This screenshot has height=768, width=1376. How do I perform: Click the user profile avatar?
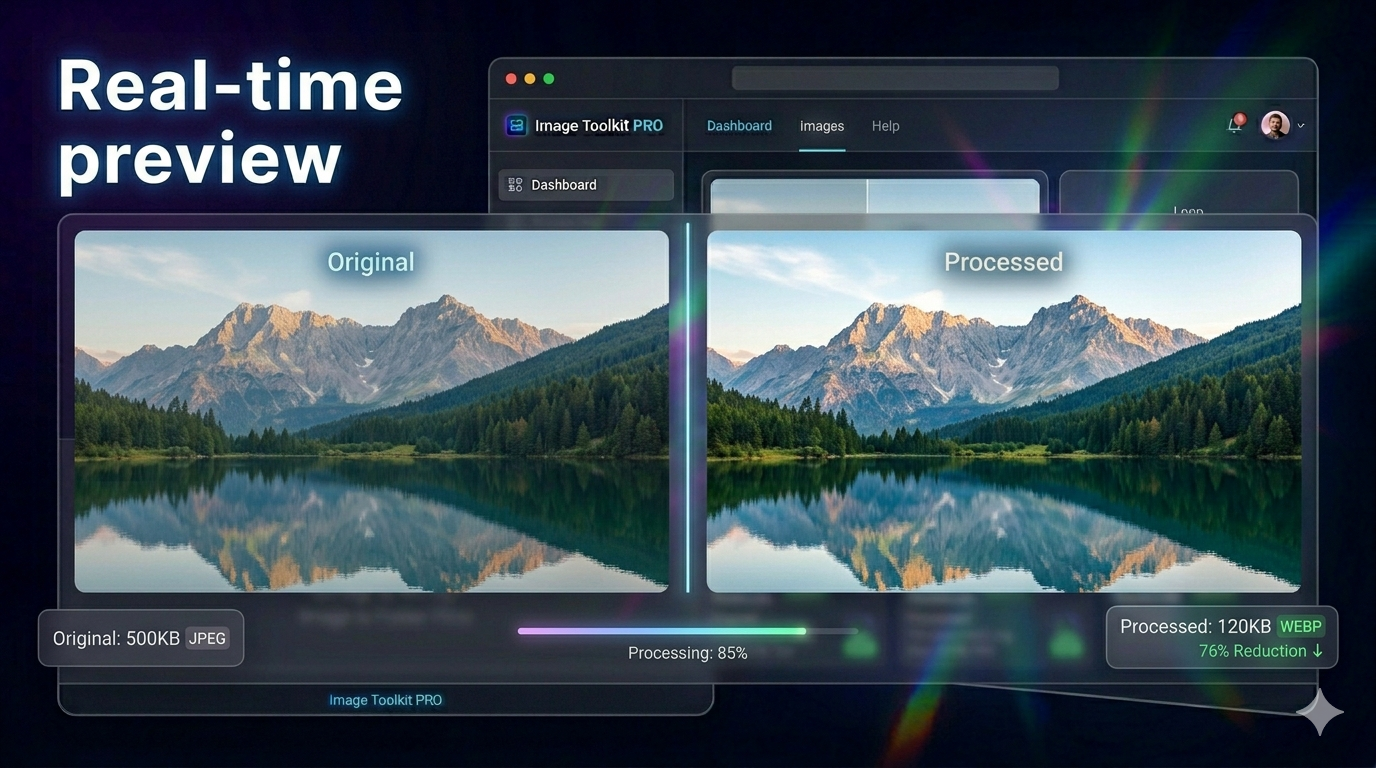[x=1274, y=125]
